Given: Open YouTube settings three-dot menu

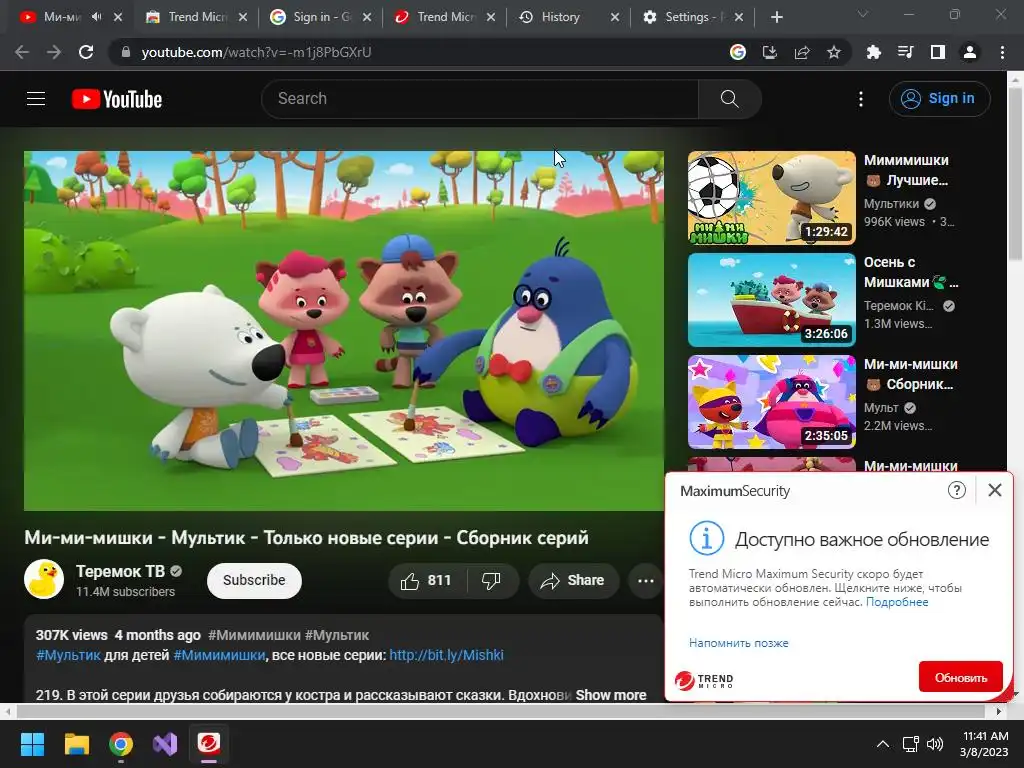Looking at the screenshot, I should click(x=861, y=99).
